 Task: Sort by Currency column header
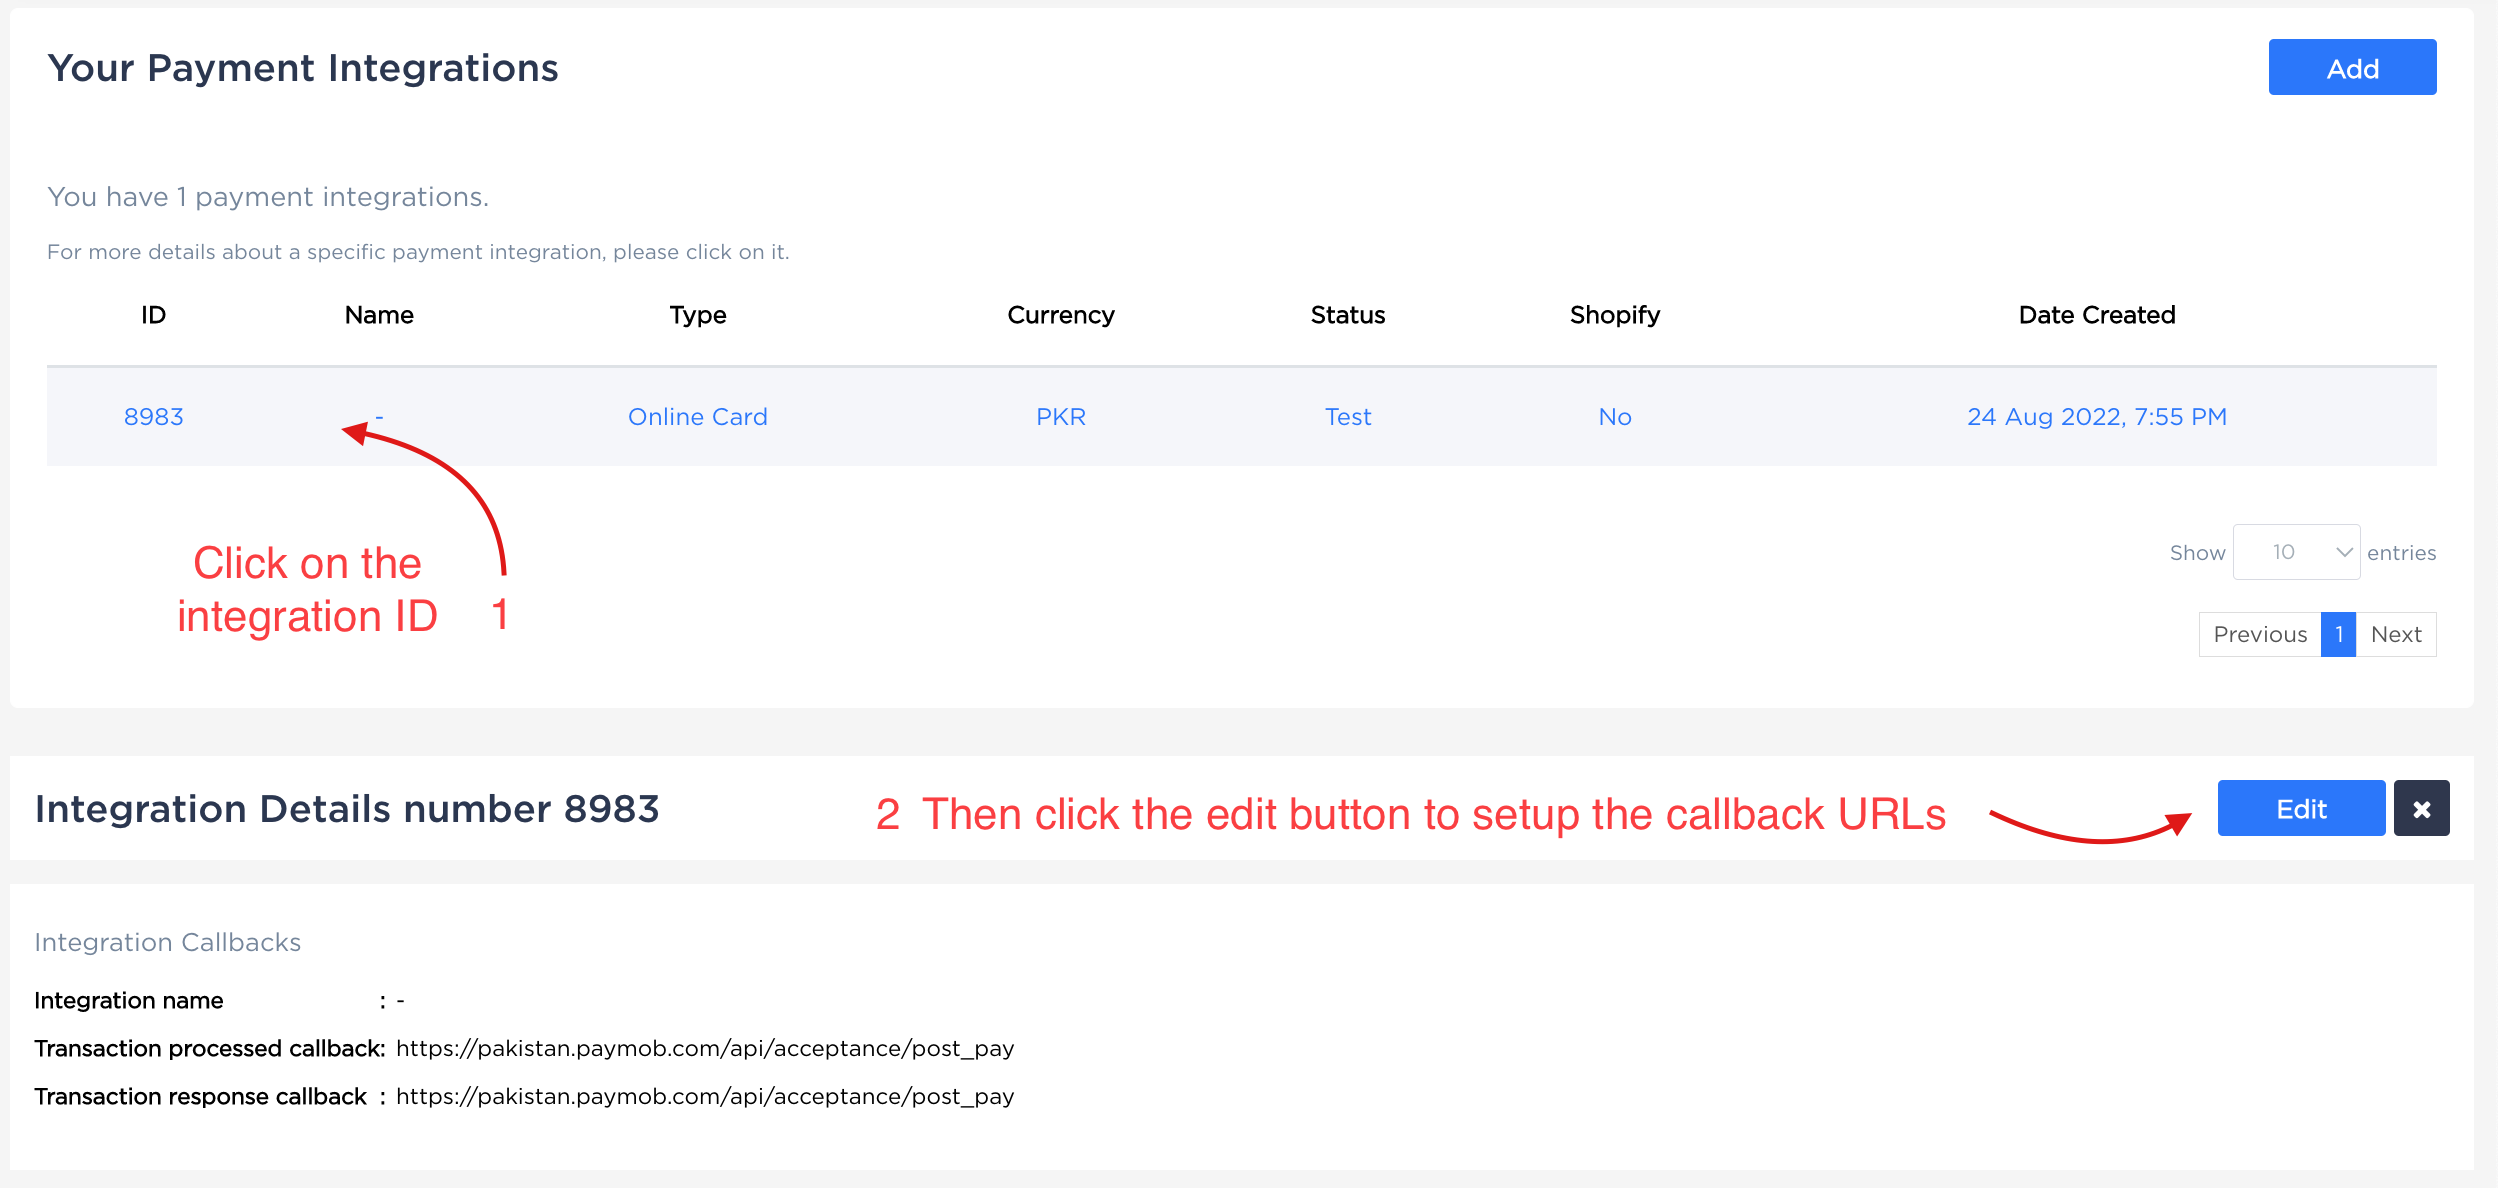click(x=1060, y=315)
